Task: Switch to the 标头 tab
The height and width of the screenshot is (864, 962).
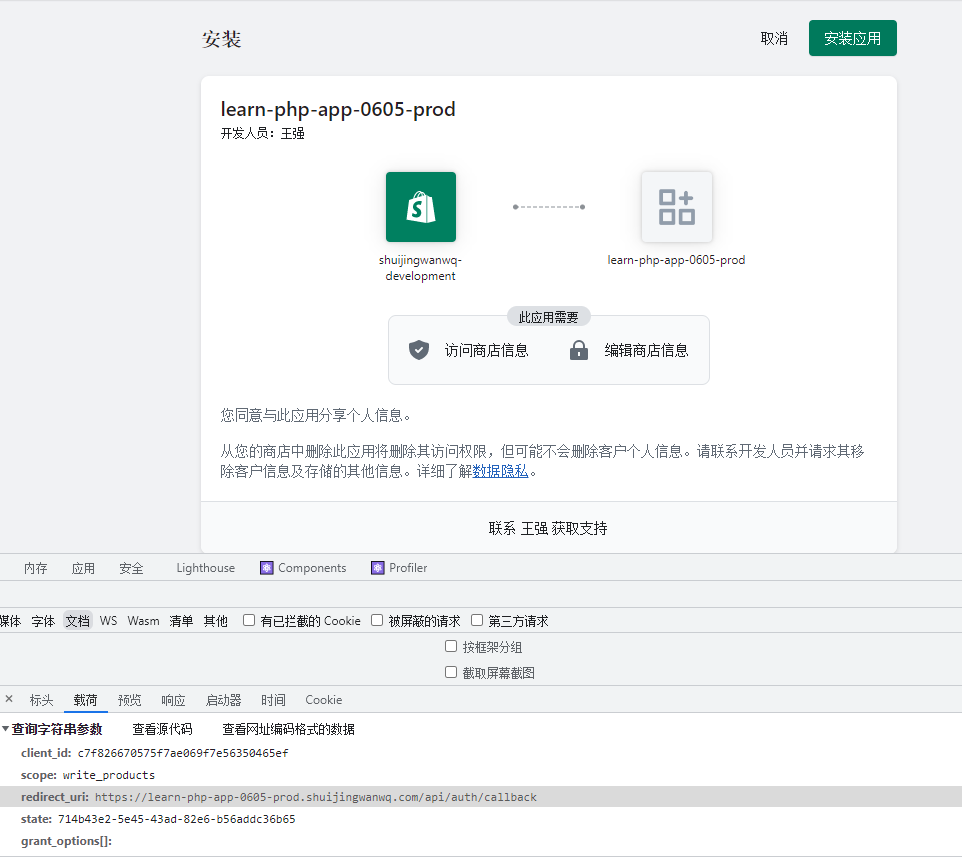Action: click(x=41, y=700)
